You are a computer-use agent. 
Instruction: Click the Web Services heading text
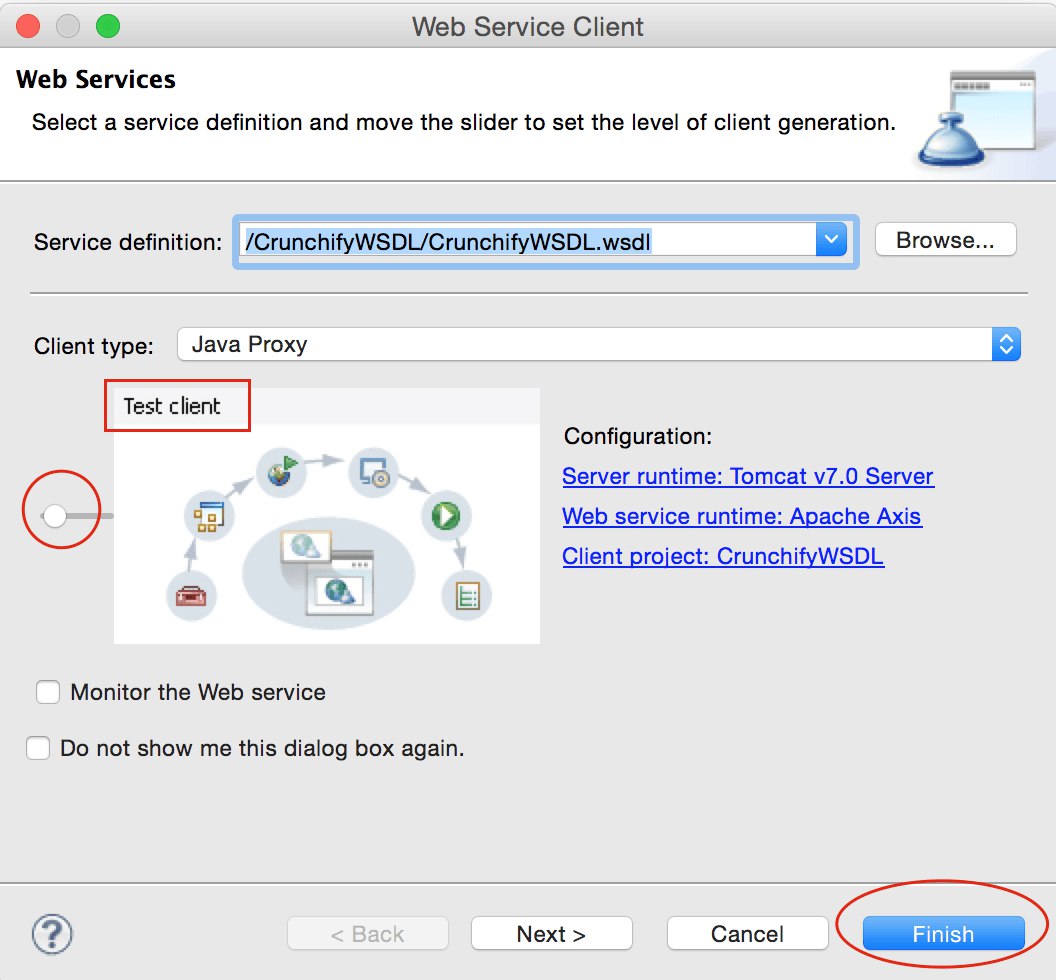click(96, 79)
